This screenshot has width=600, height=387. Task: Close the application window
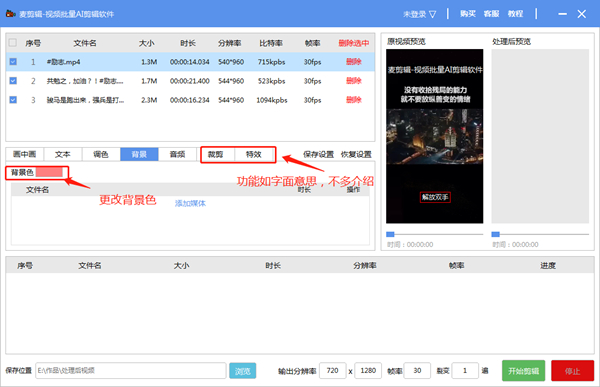click(582, 14)
